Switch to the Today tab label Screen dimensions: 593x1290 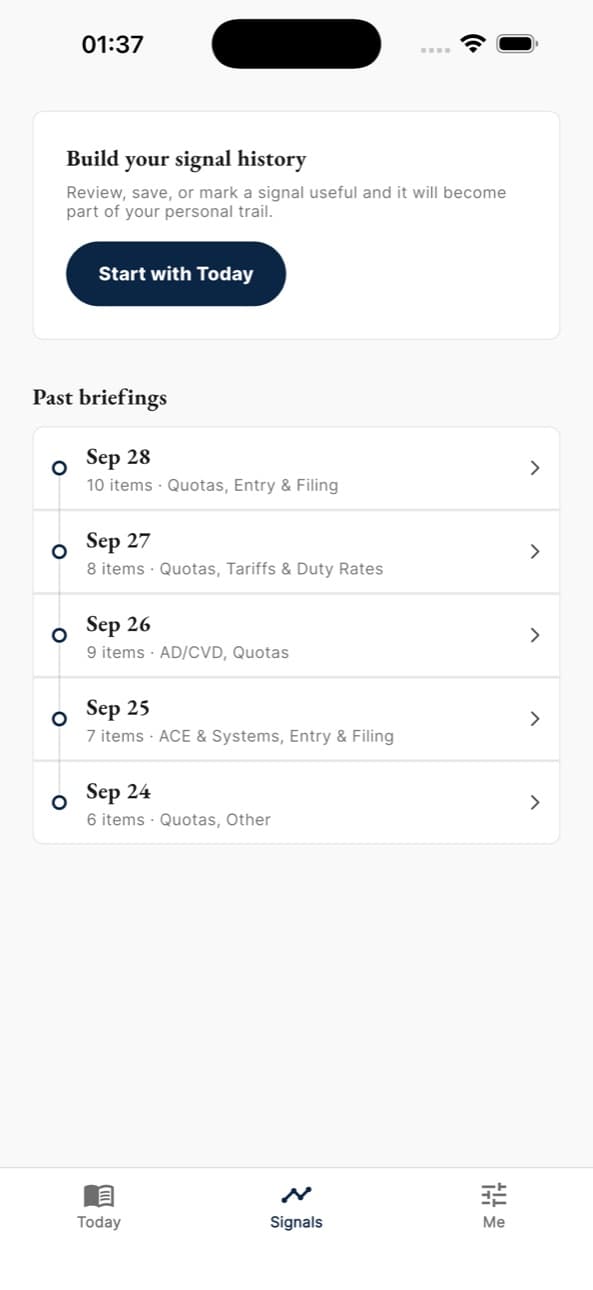(98, 1222)
